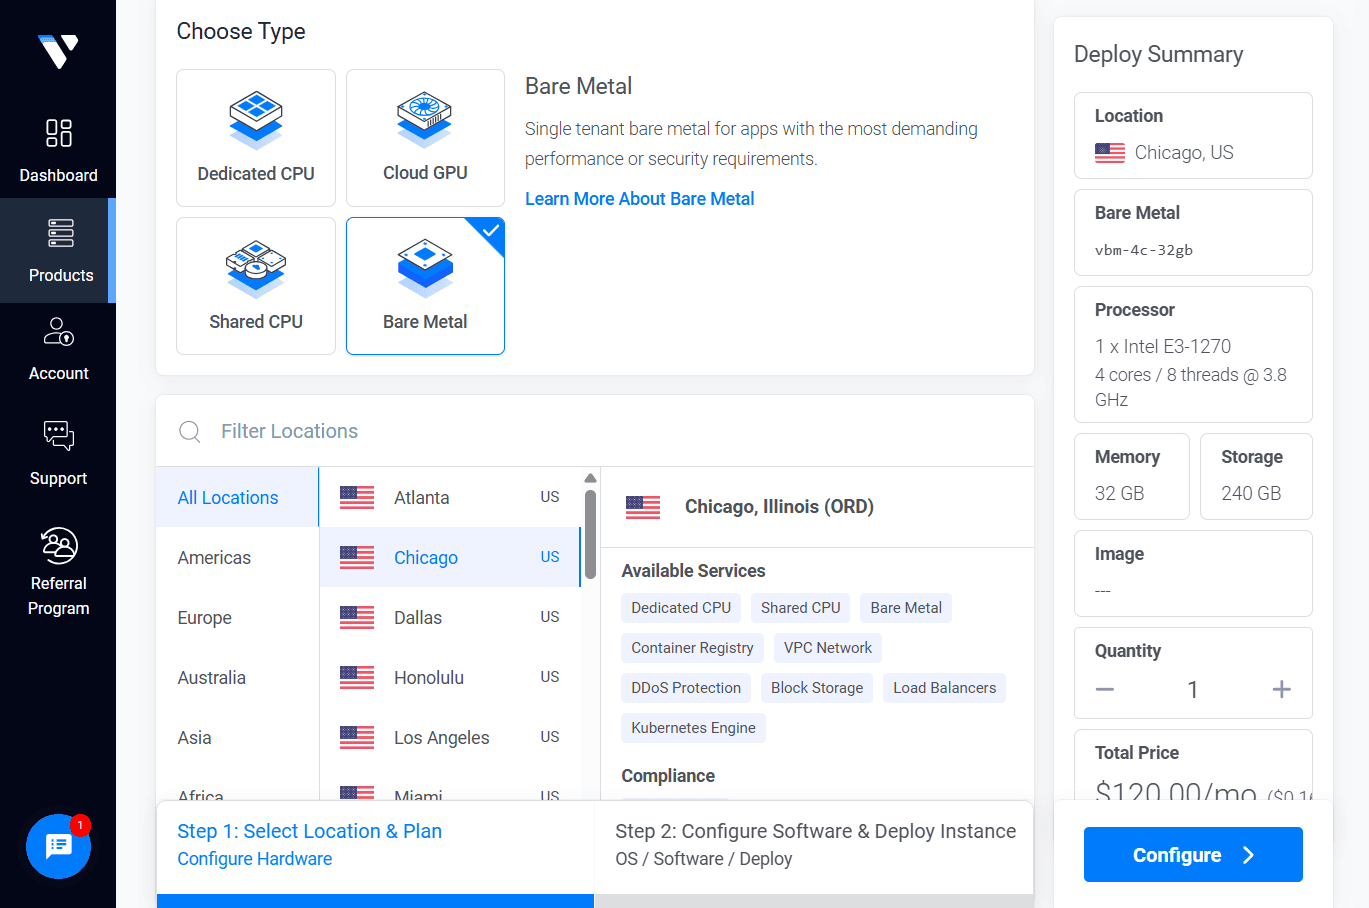Open Step 2: Configure Software & Deploy Instance

coord(815,845)
